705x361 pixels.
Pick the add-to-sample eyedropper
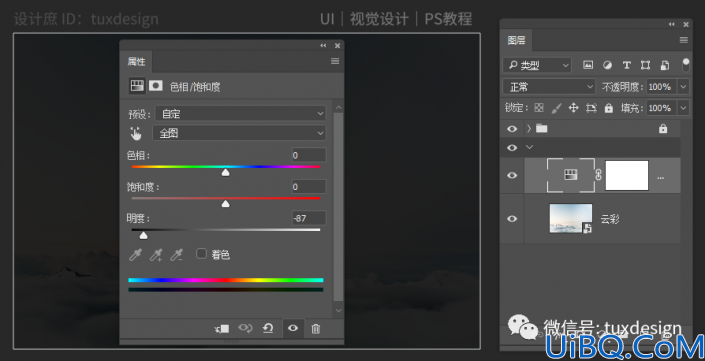tap(156, 255)
